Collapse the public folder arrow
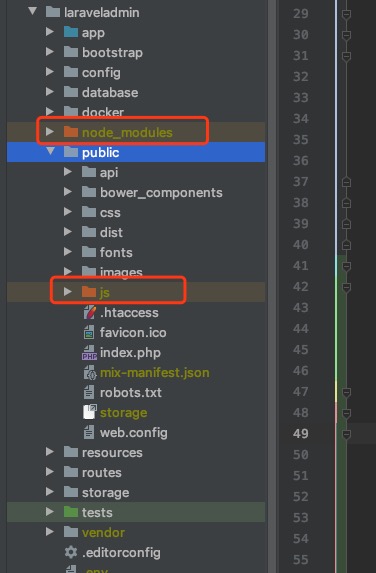 pos(50,151)
